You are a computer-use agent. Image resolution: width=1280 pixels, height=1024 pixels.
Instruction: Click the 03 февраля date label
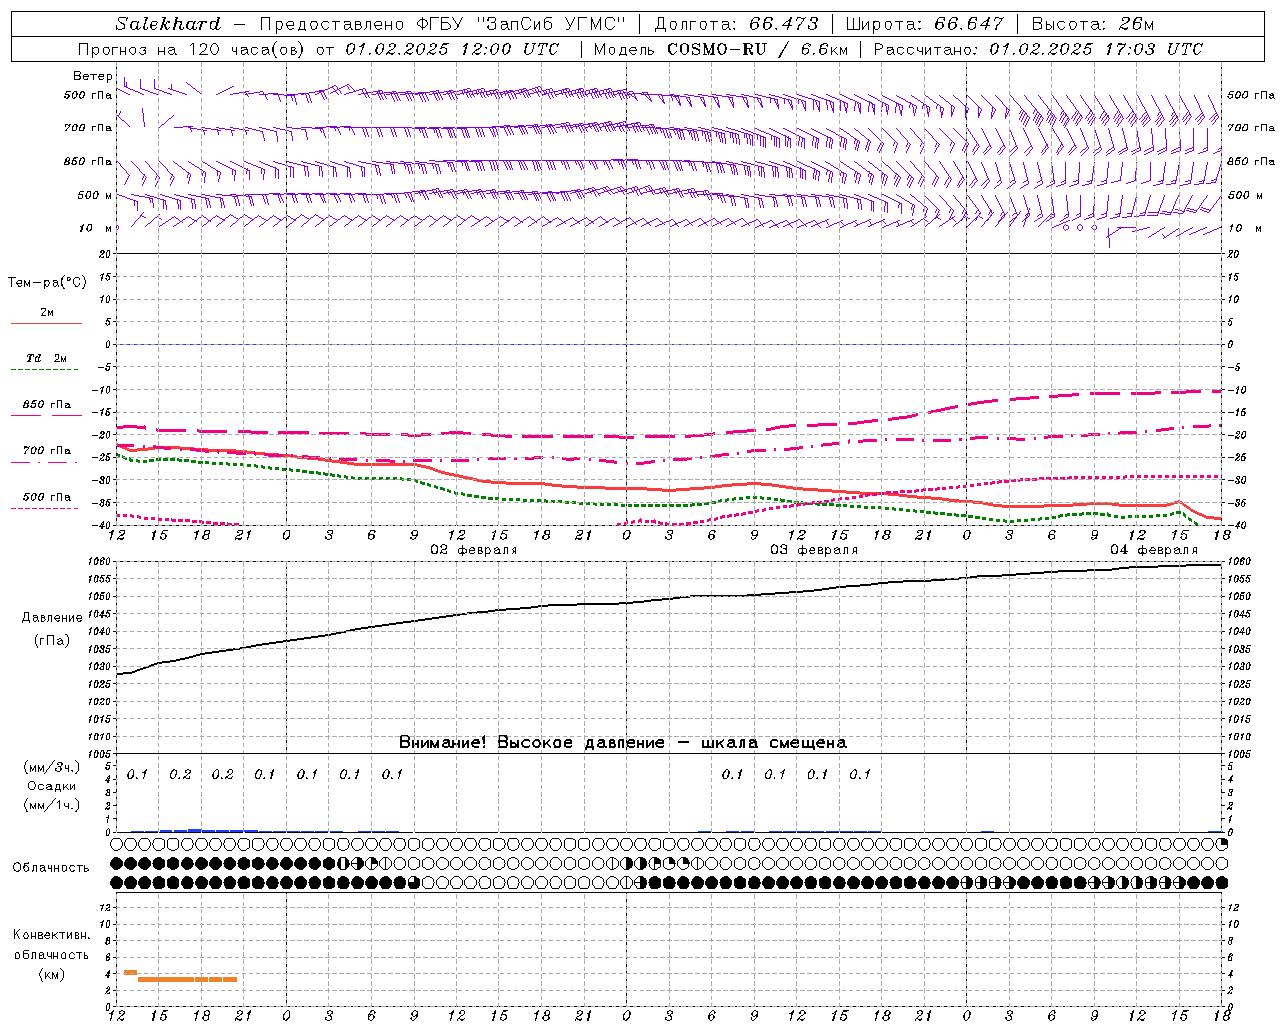814,550
